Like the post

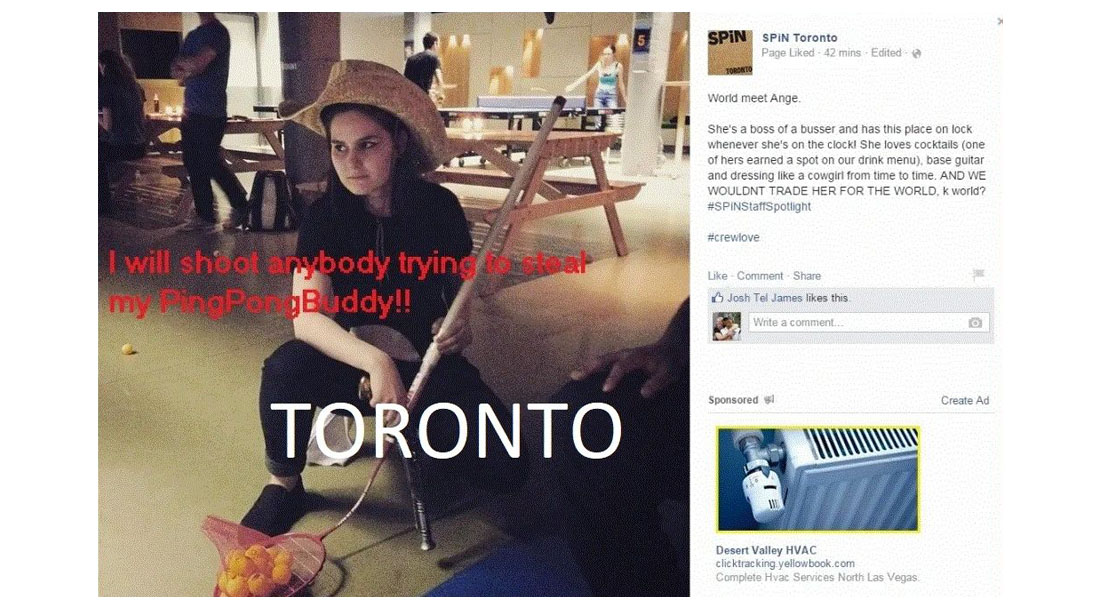click(717, 276)
